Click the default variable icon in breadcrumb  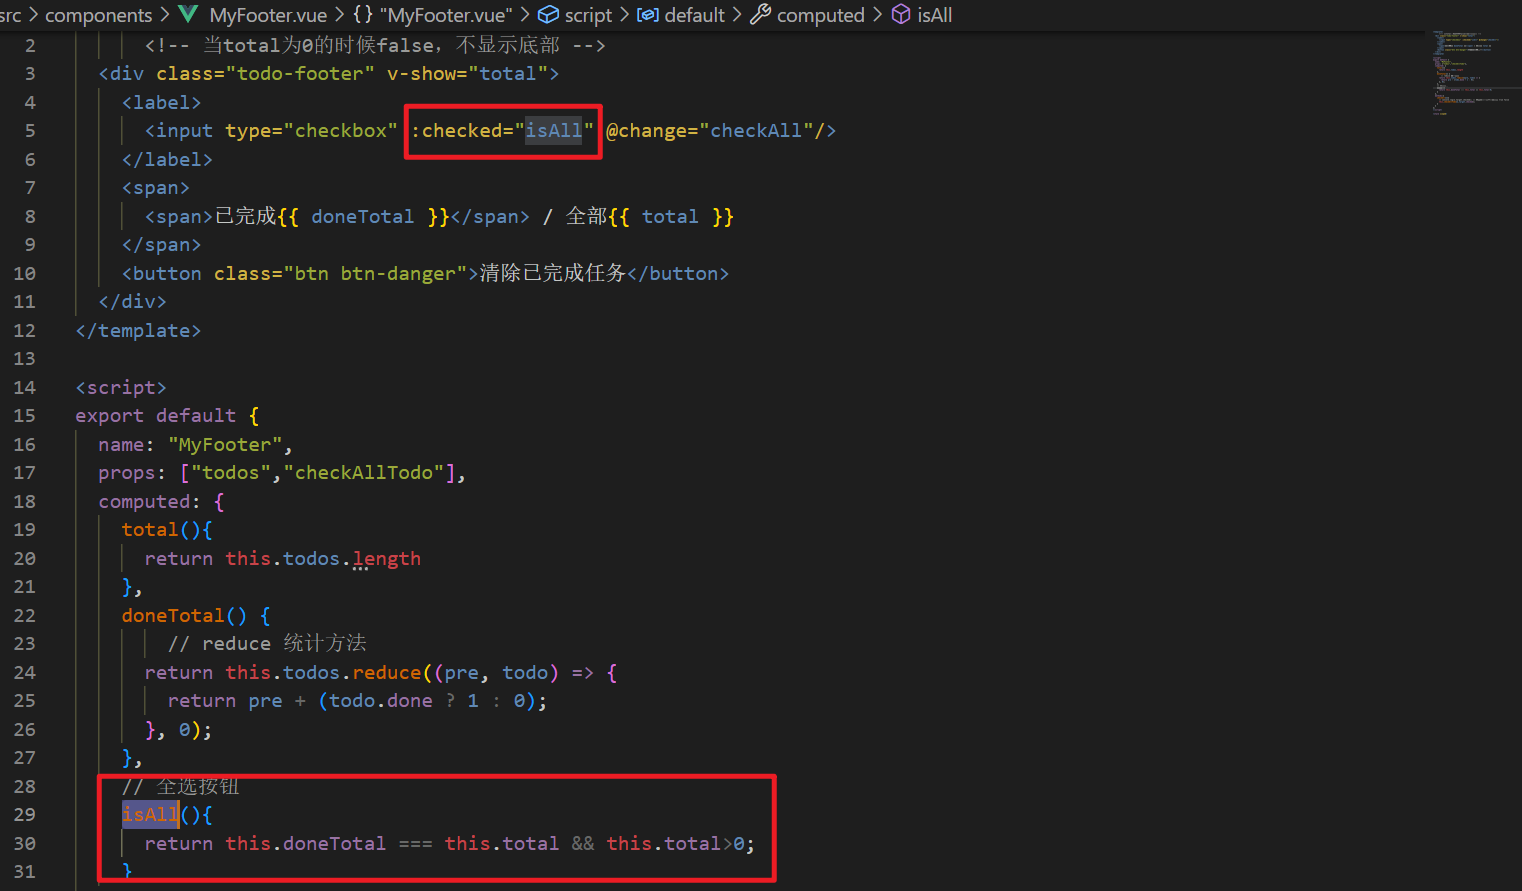tap(648, 15)
